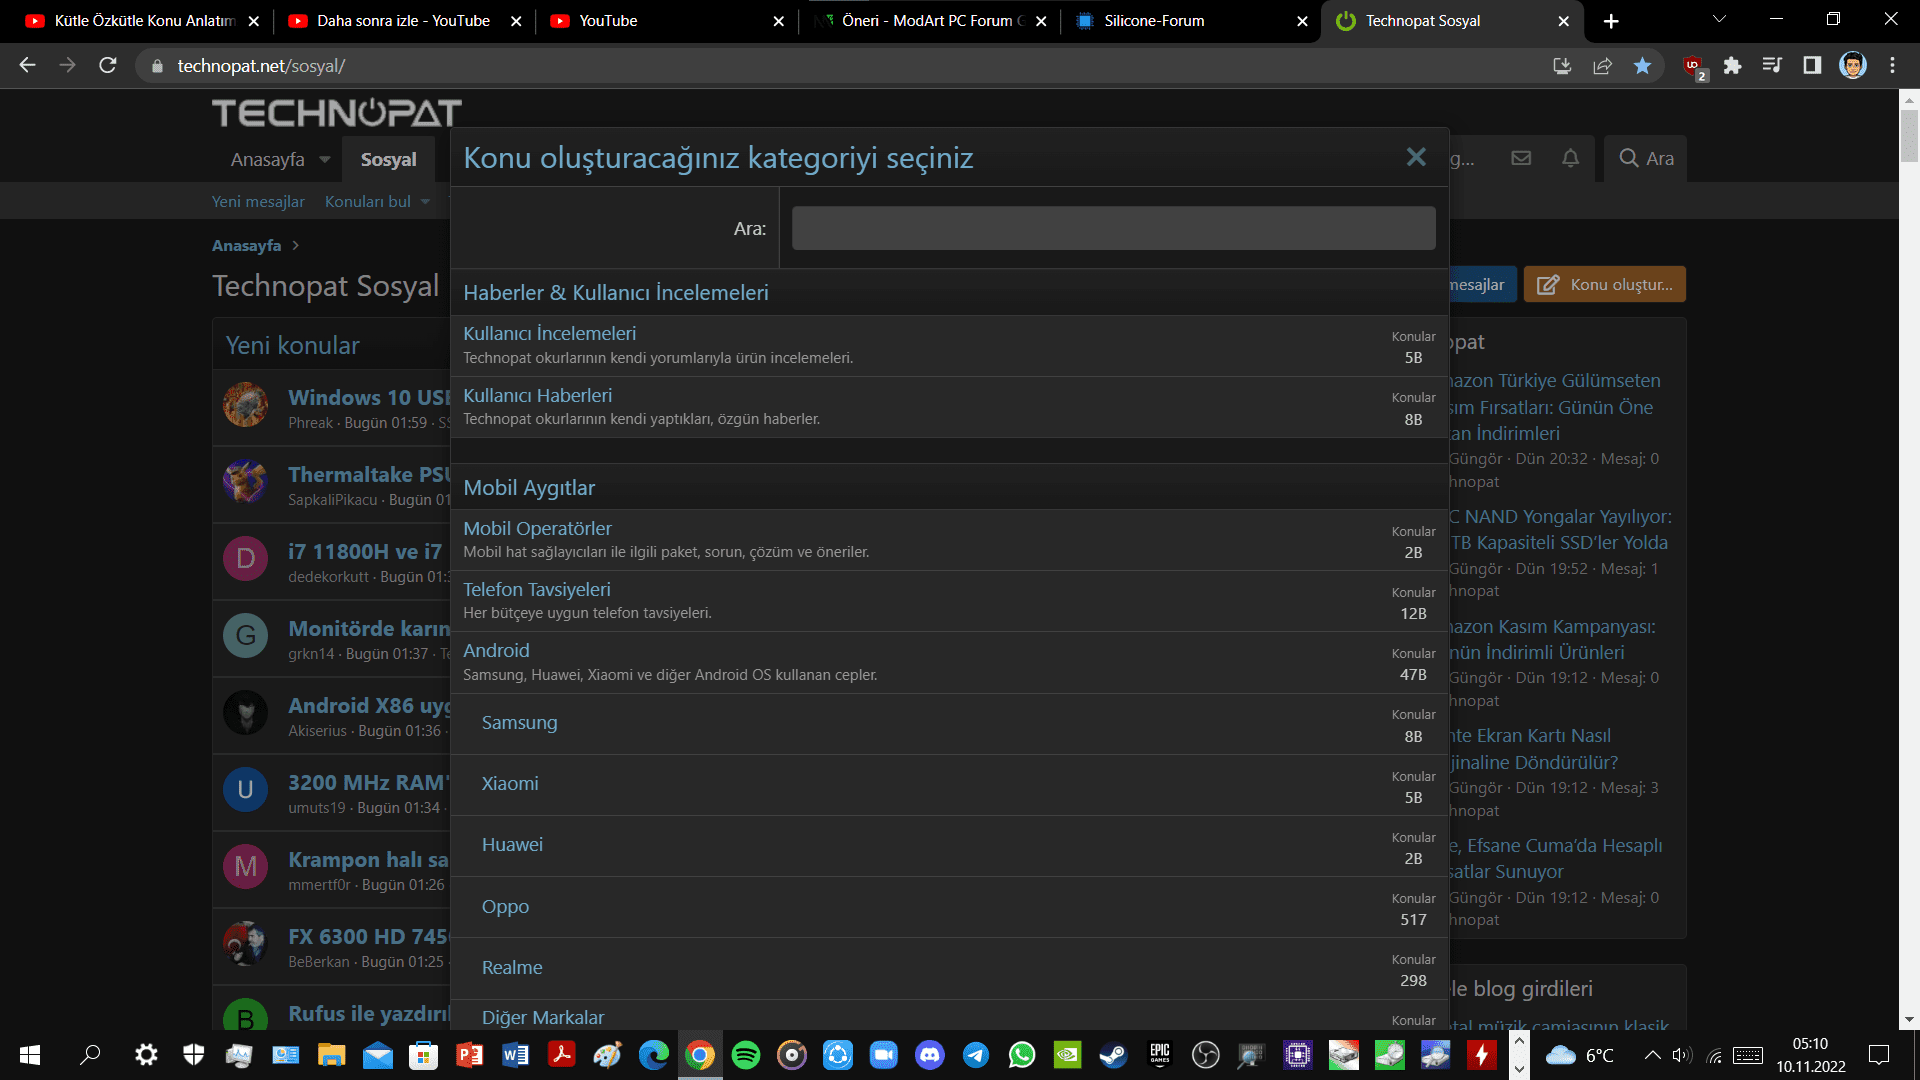Open Telegram from the taskbar
The image size is (1920, 1080).
[976, 1054]
